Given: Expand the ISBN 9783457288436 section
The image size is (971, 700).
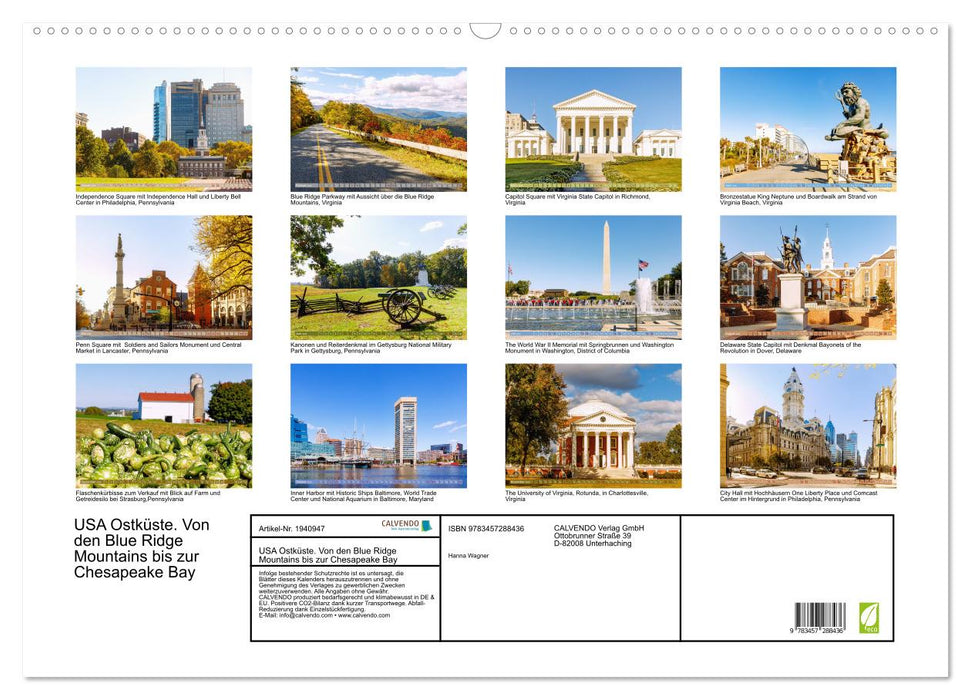Looking at the screenshot, I should pyautogui.click(x=487, y=528).
